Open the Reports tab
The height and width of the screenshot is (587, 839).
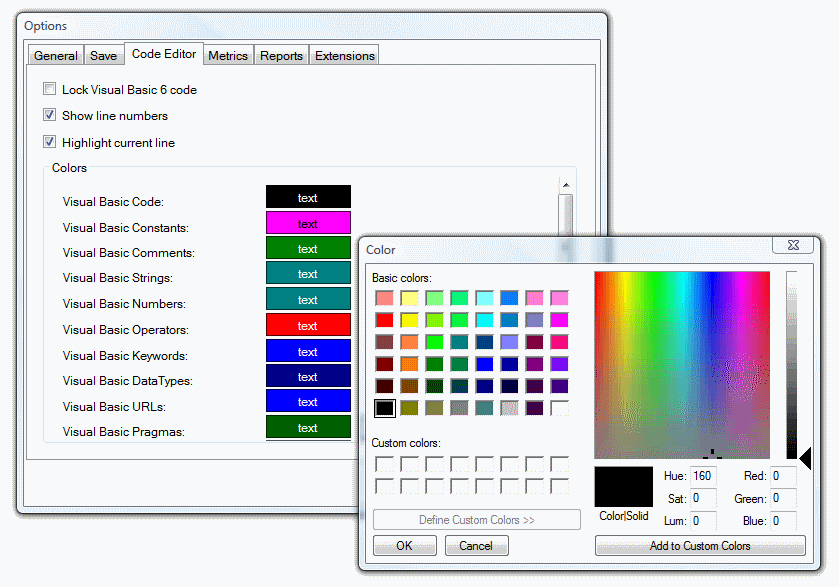281,56
